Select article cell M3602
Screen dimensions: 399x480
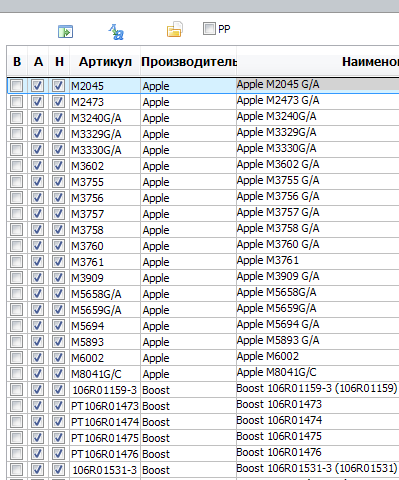tap(105, 166)
